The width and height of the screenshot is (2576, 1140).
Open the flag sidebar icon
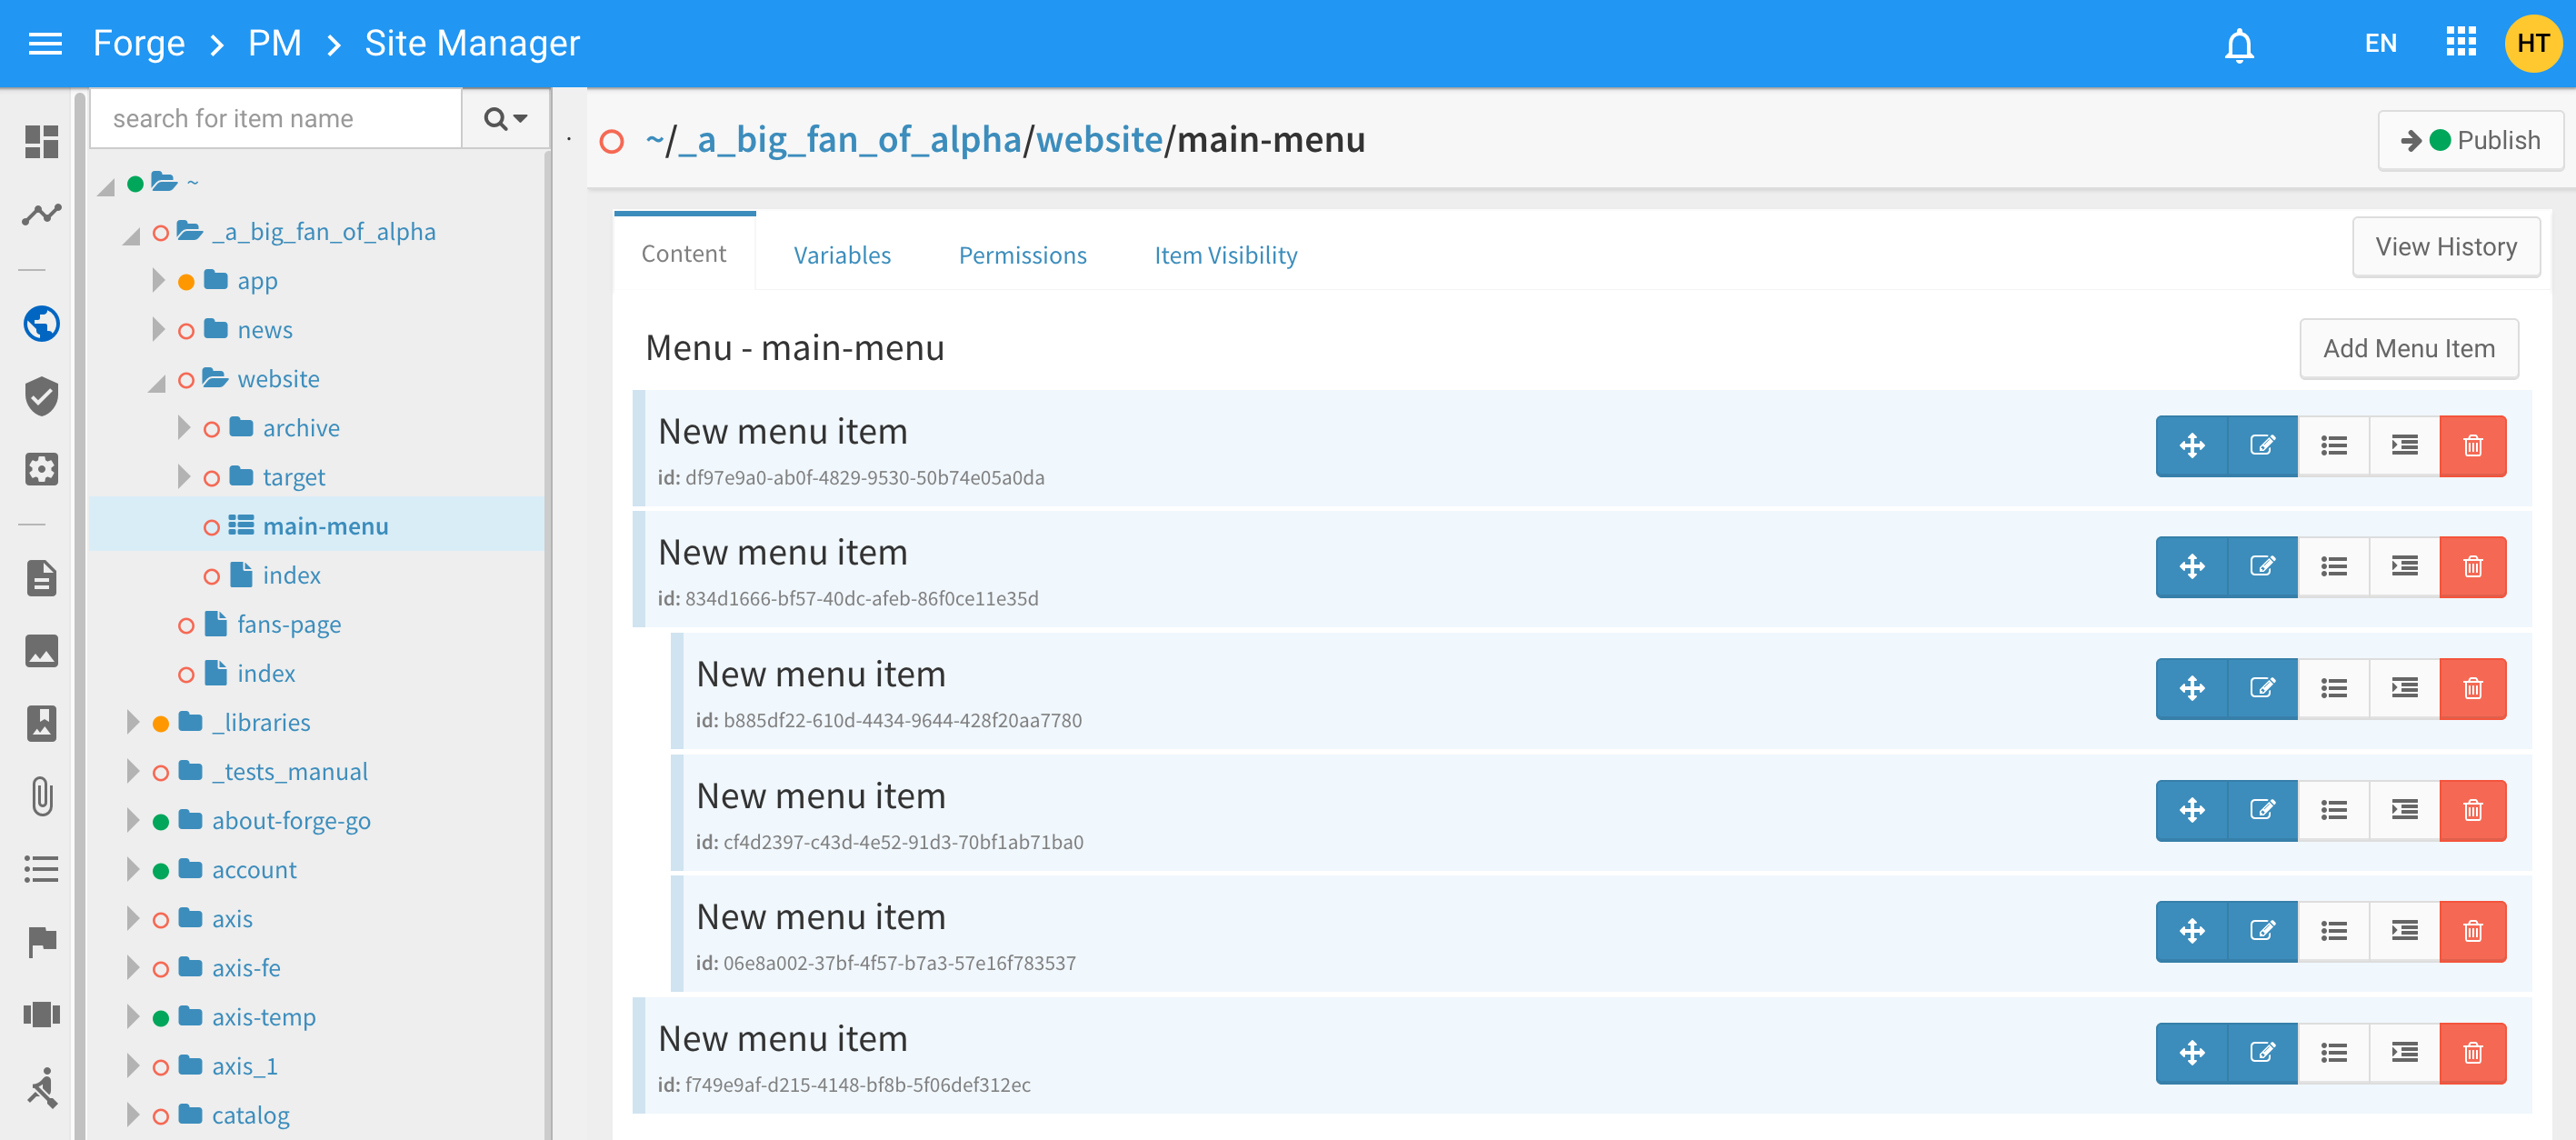pyautogui.click(x=41, y=941)
